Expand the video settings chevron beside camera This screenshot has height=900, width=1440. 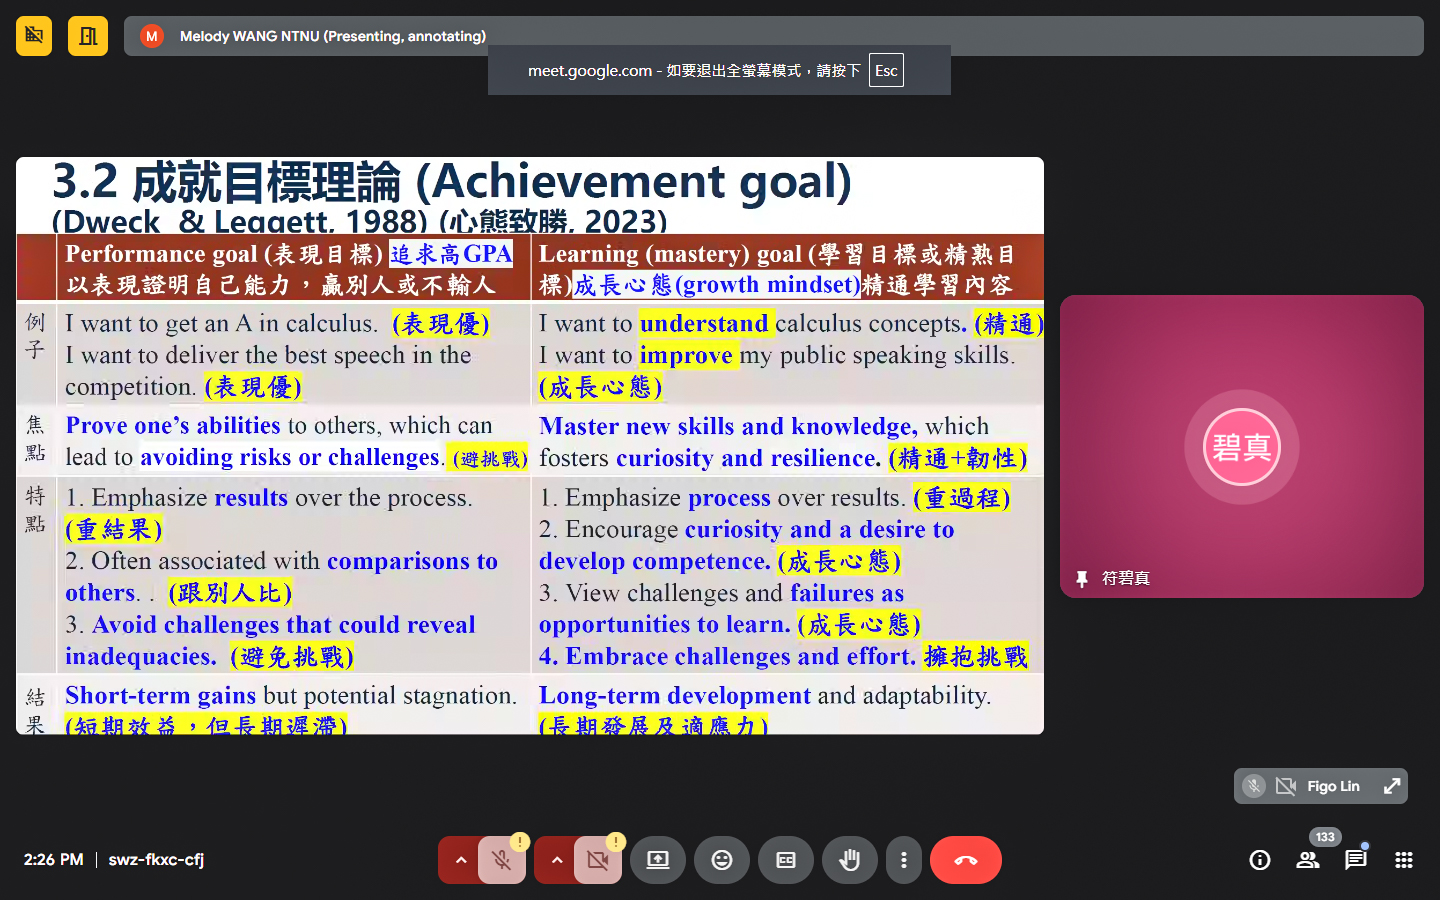pos(556,860)
